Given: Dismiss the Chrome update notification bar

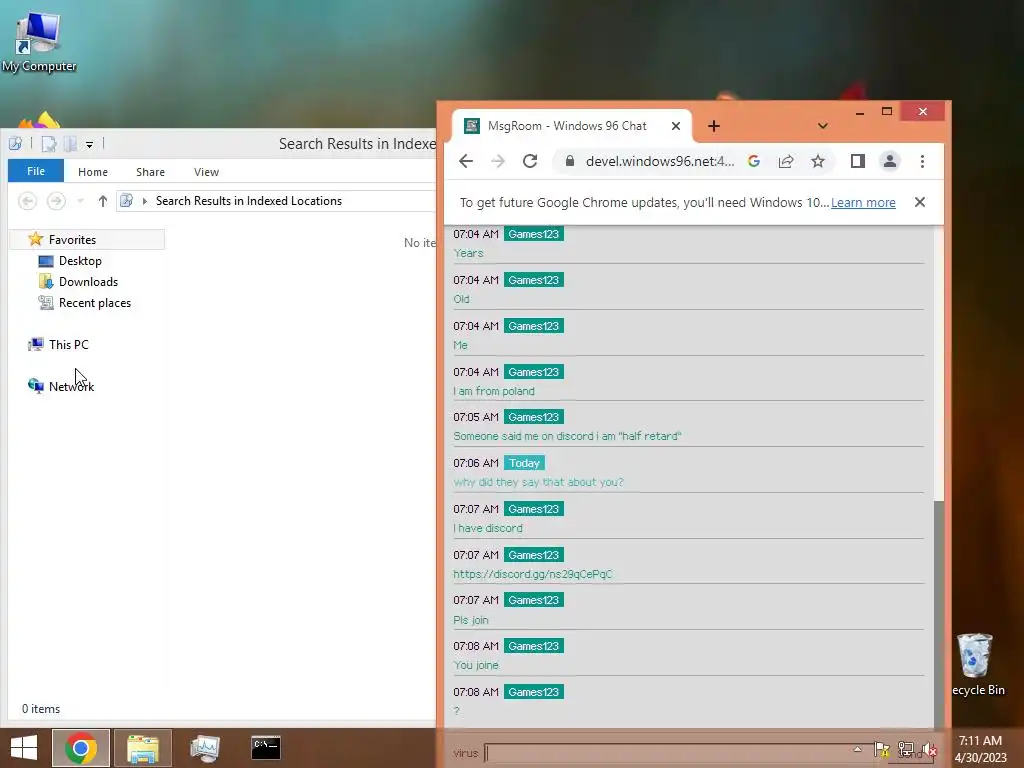Looking at the screenshot, I should click(920, 202).
